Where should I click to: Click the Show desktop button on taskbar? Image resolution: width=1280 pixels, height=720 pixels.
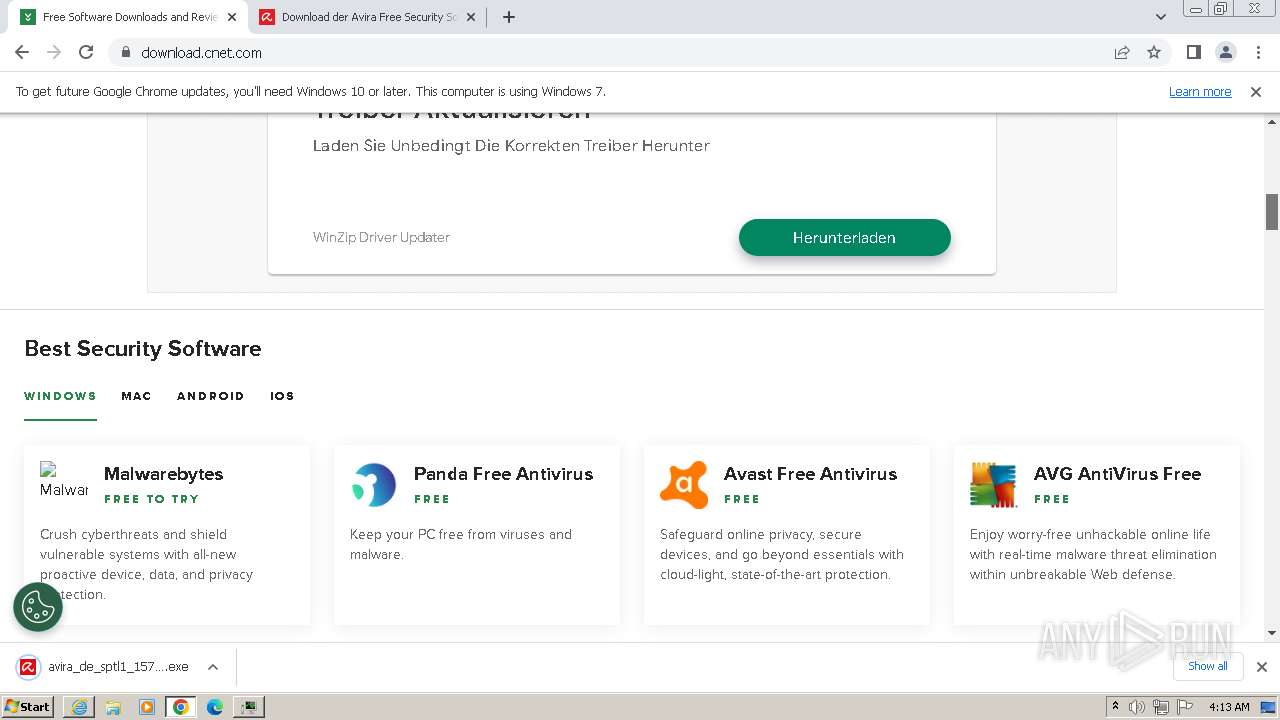(1270, 707)
